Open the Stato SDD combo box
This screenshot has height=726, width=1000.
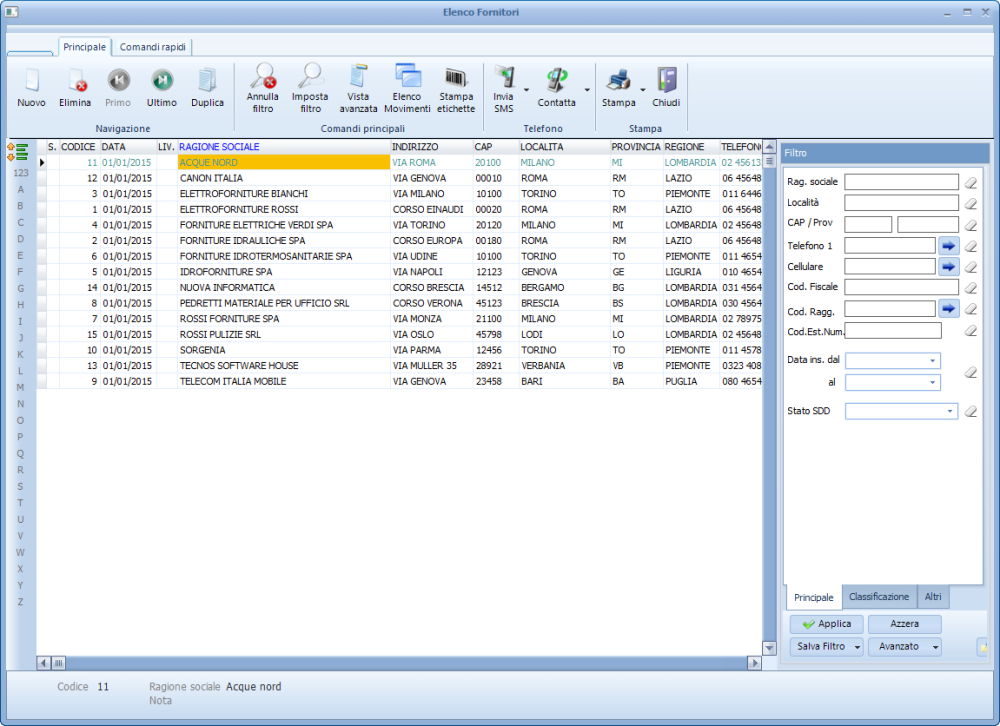click(950, 411)
